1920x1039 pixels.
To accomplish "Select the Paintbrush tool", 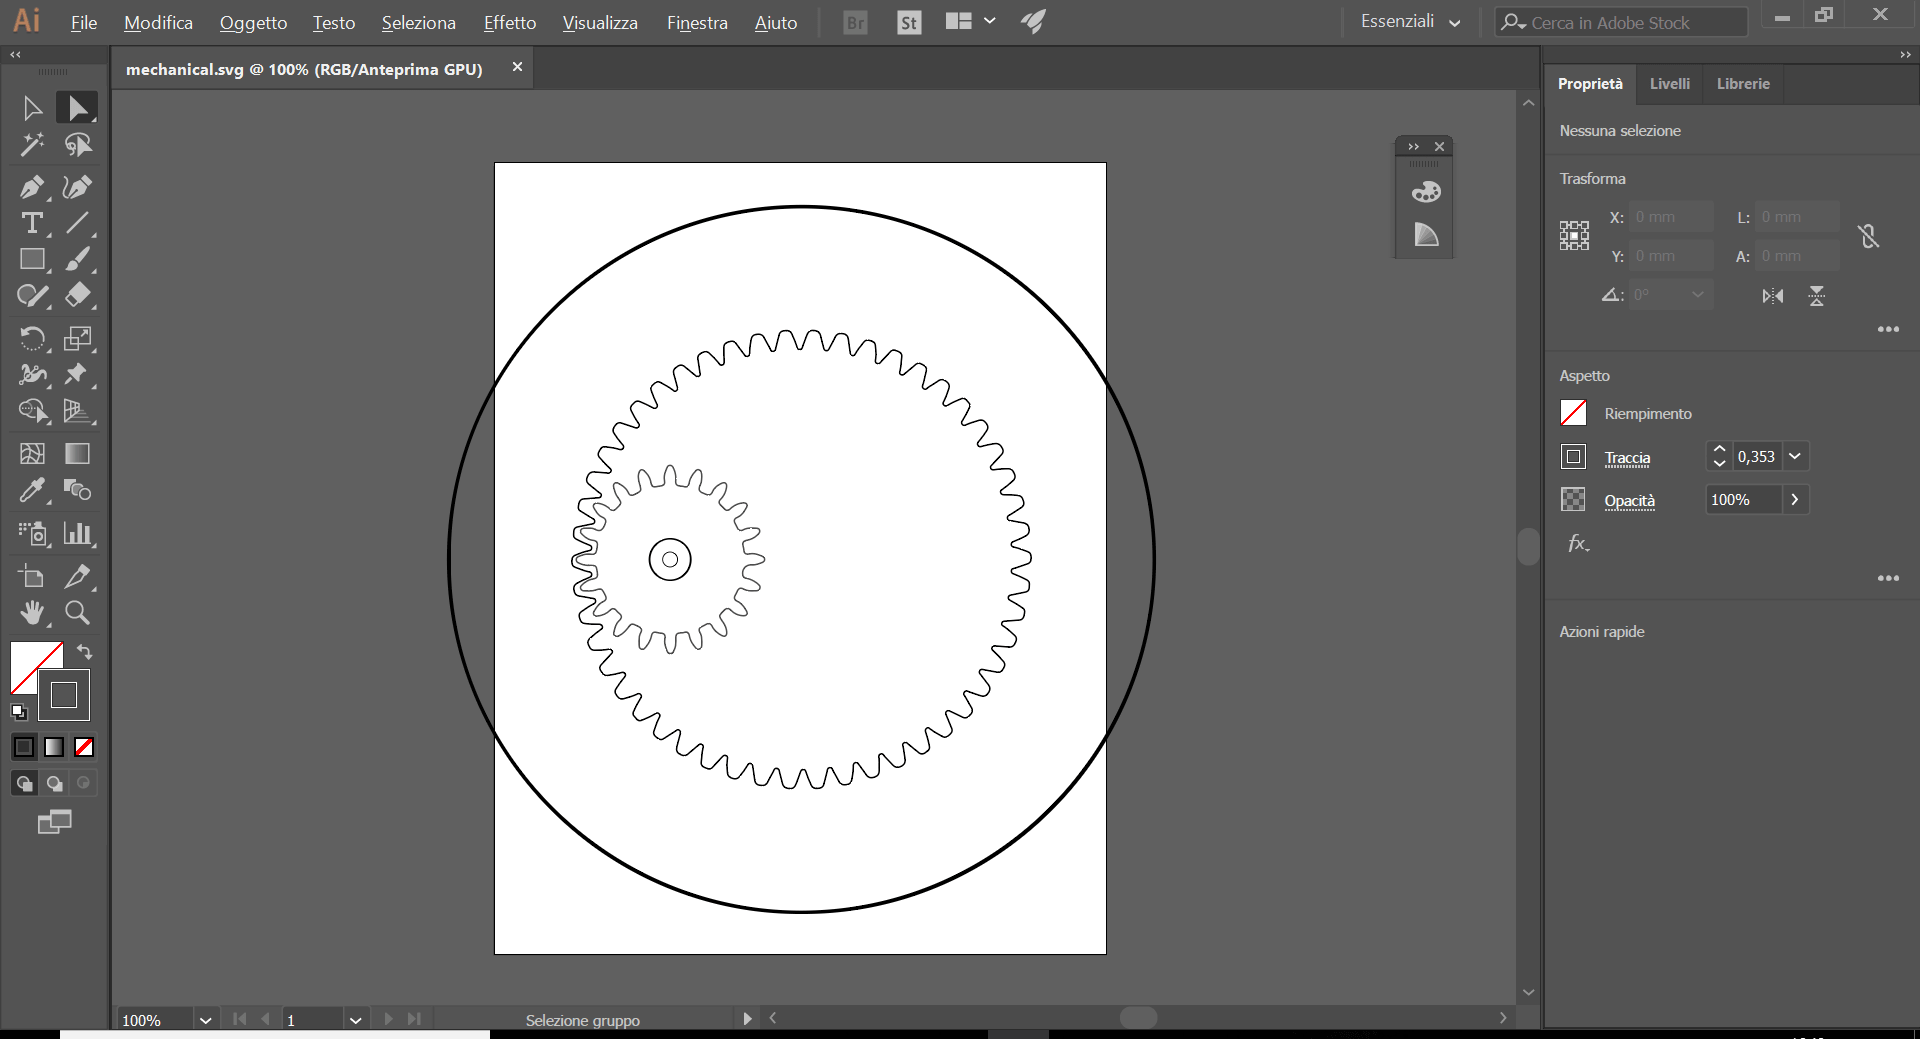I will tap(77, 259).
